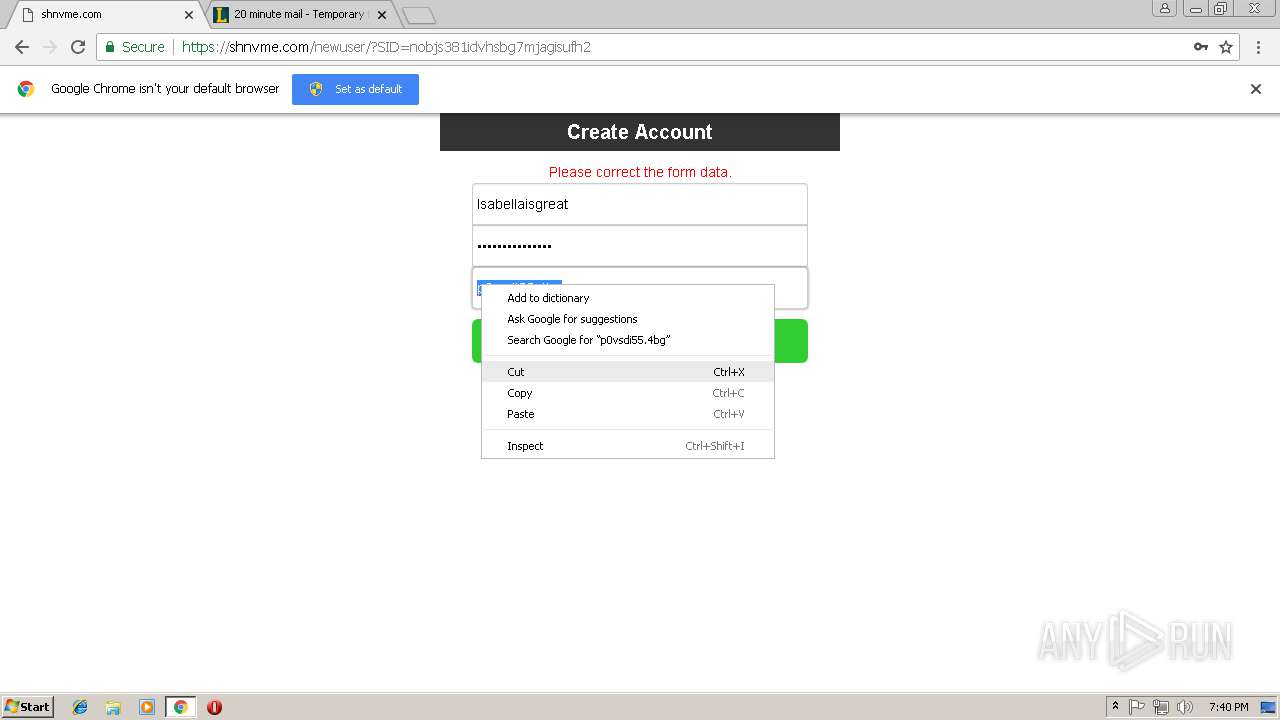Click the browser forward arrow
The width and height of the screenshot is (1280, 720).
pos(50,47)
